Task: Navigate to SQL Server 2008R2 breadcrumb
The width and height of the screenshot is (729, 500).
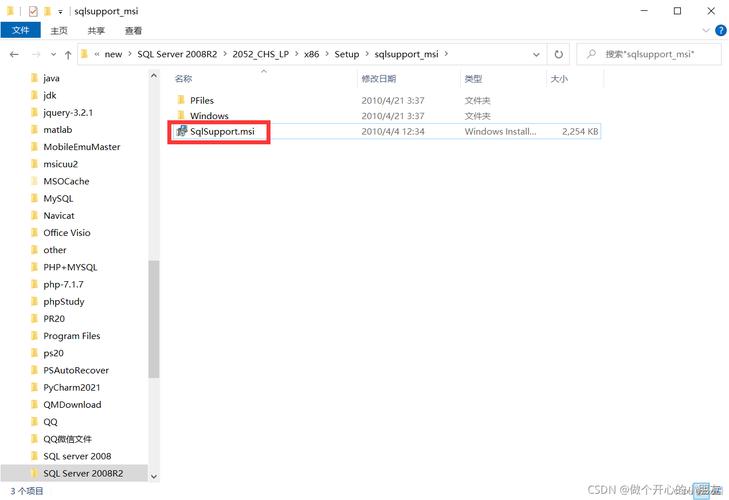Action: tap(177, 54)
